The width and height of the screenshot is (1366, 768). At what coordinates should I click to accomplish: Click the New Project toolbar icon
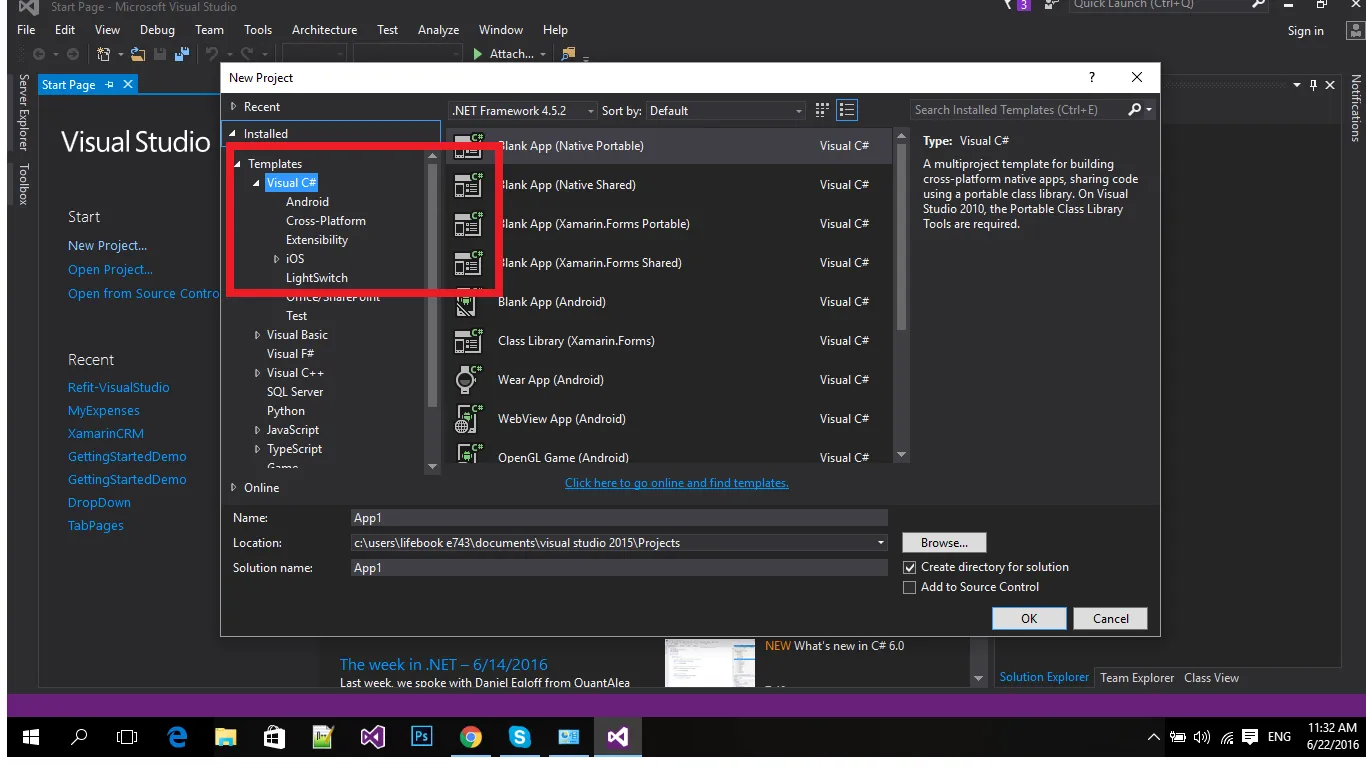[104, 54]
